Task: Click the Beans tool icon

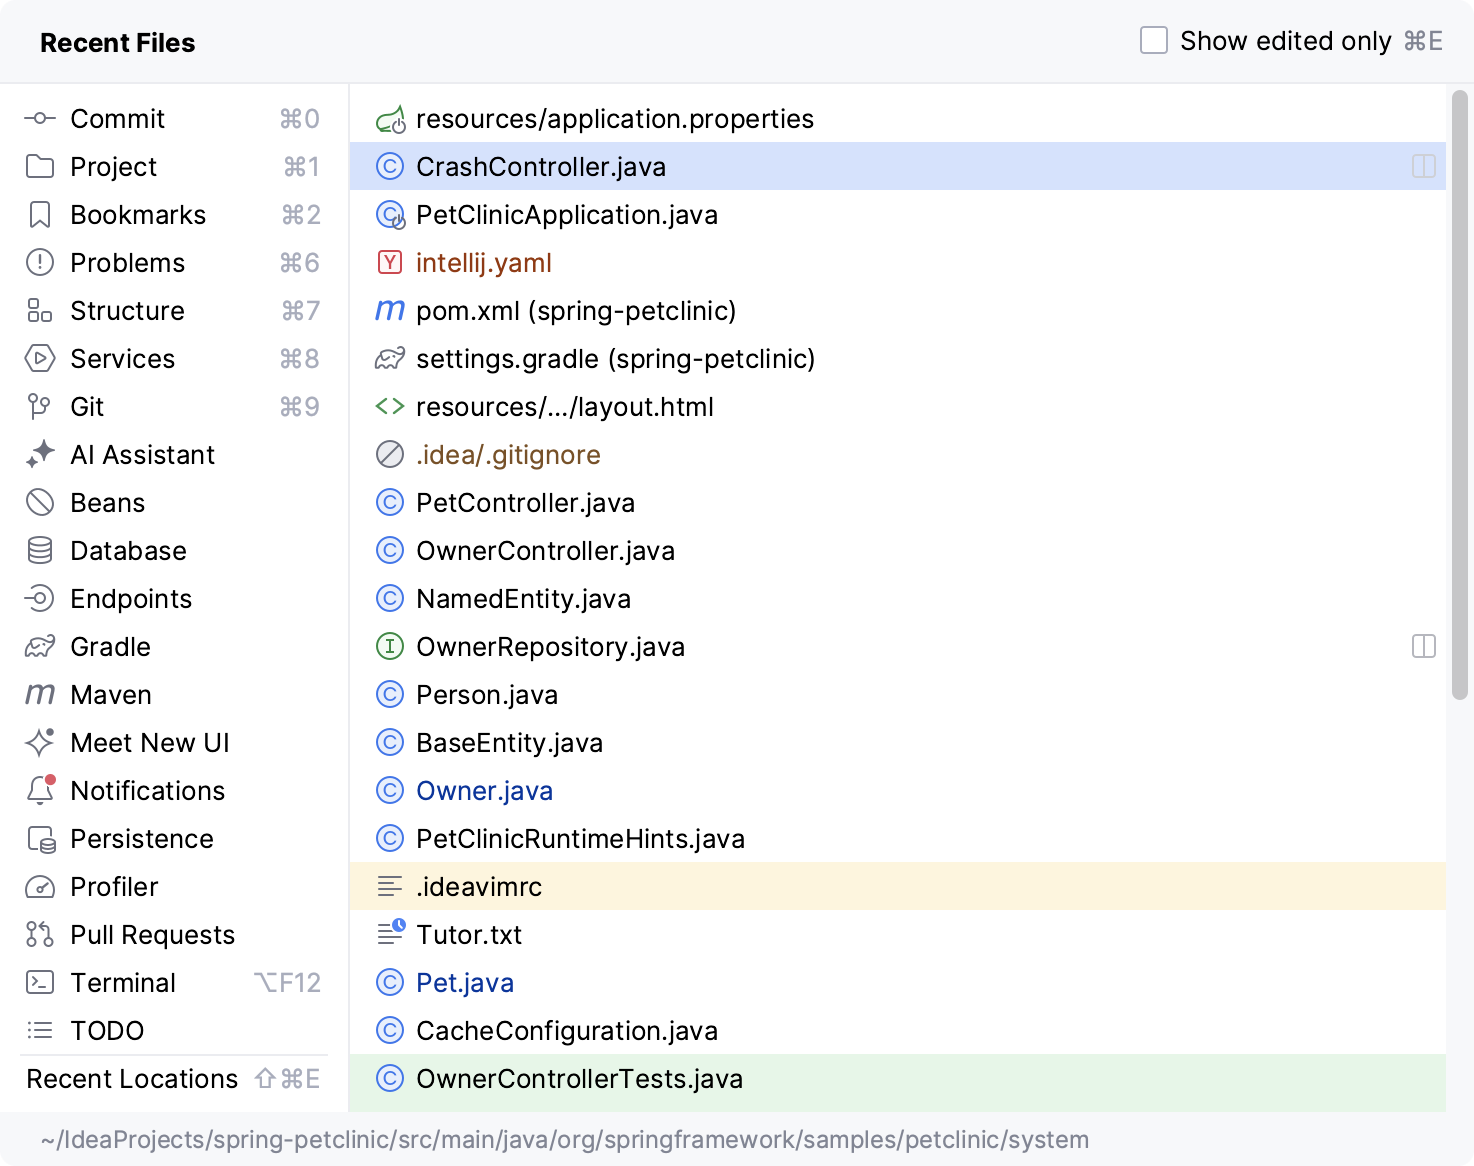Action: 39,503
